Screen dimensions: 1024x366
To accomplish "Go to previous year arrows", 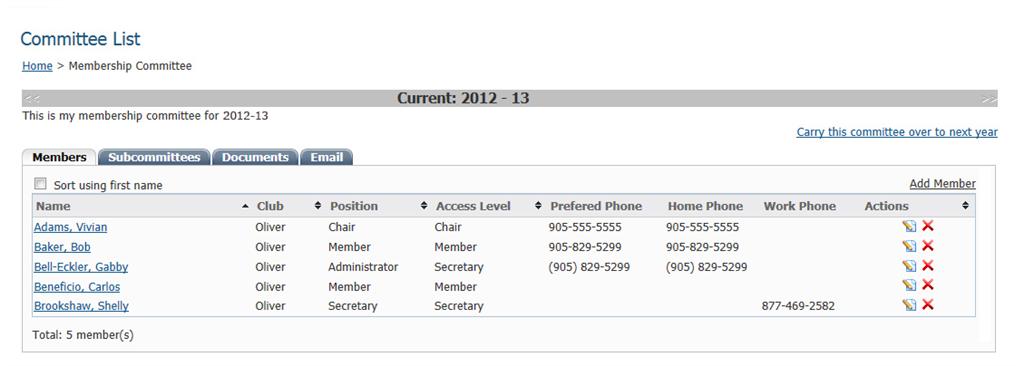I will 31,99.
